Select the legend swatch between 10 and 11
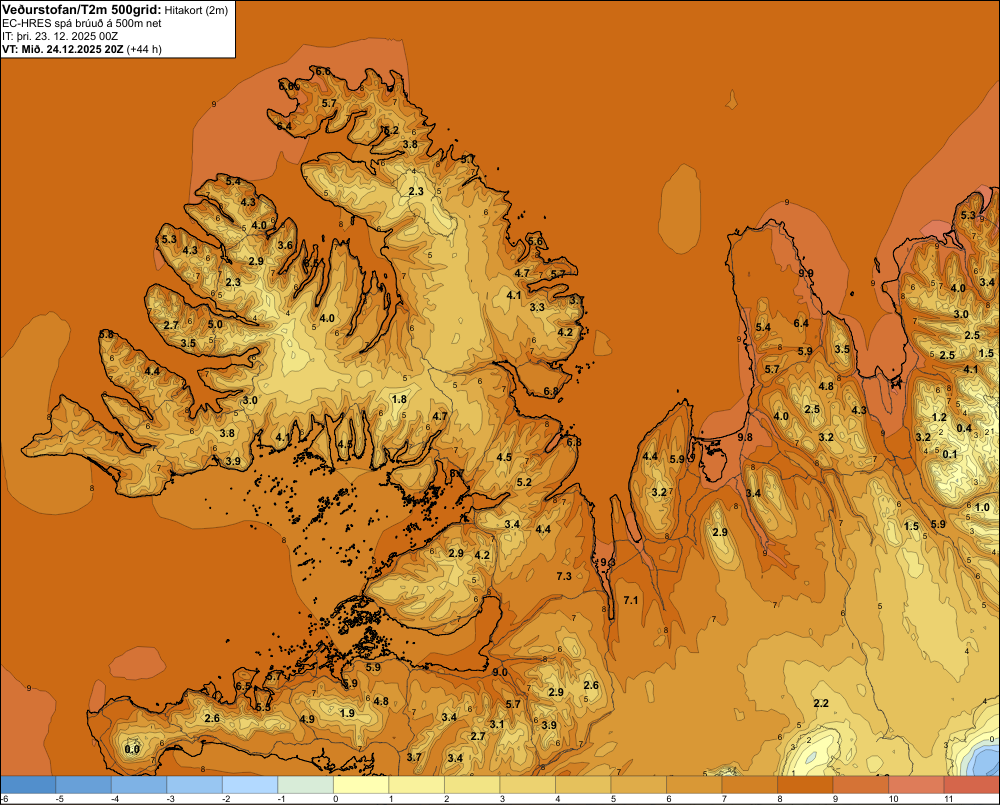The image size is (1000, 805). [x=916, y=785]
